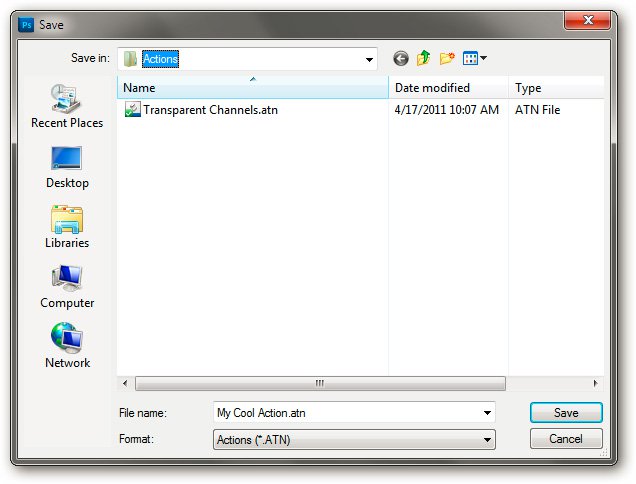The image size is (636, 484).
Task: Sort by Date modified column
Action: tap(449, 88)
